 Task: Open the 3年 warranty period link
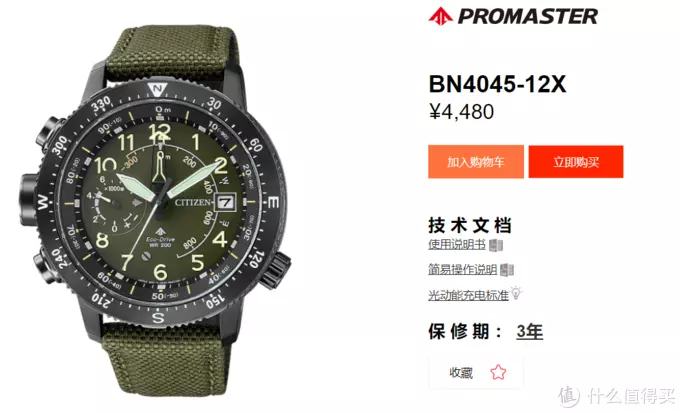[530, 332]
